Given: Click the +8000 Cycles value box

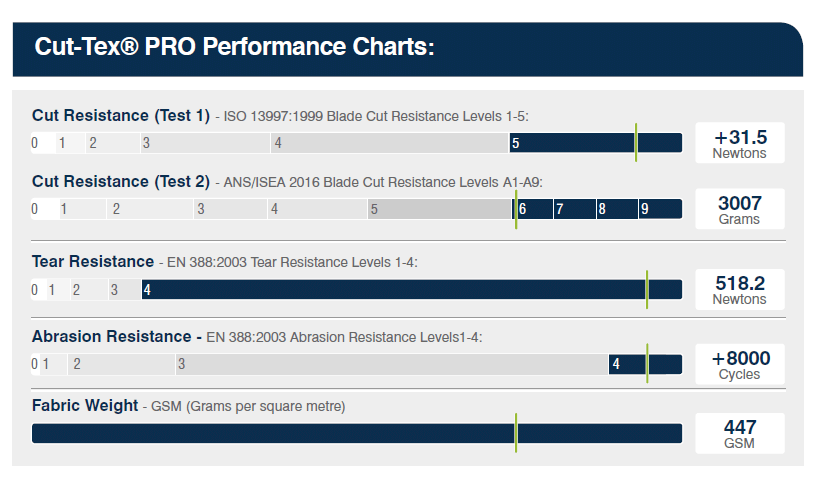Looking at the screenshot, I should (740, 364).
